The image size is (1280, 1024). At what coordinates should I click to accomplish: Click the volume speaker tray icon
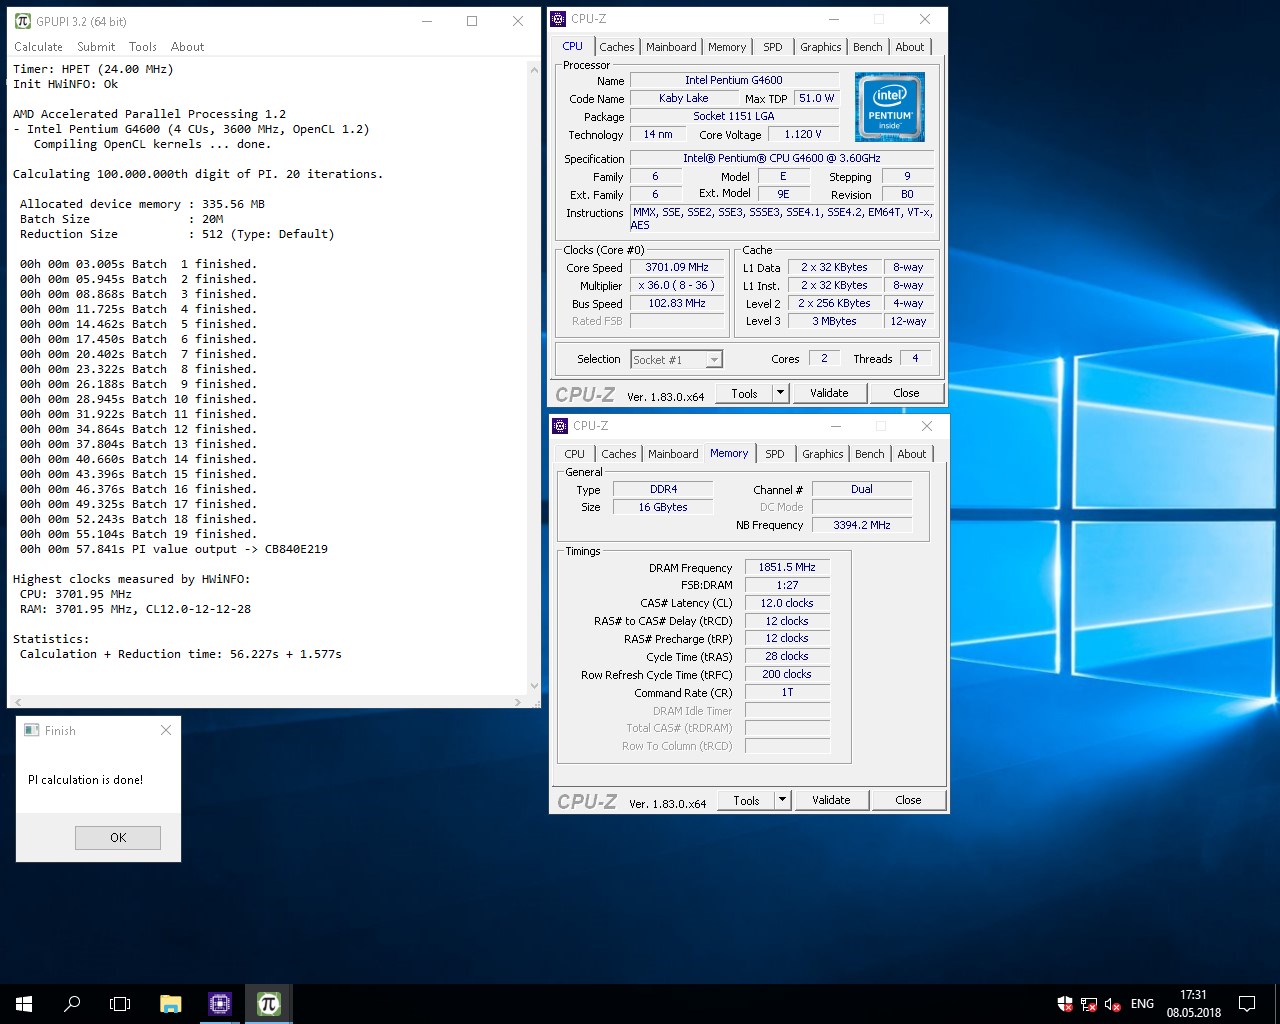click(1112, 1004)
